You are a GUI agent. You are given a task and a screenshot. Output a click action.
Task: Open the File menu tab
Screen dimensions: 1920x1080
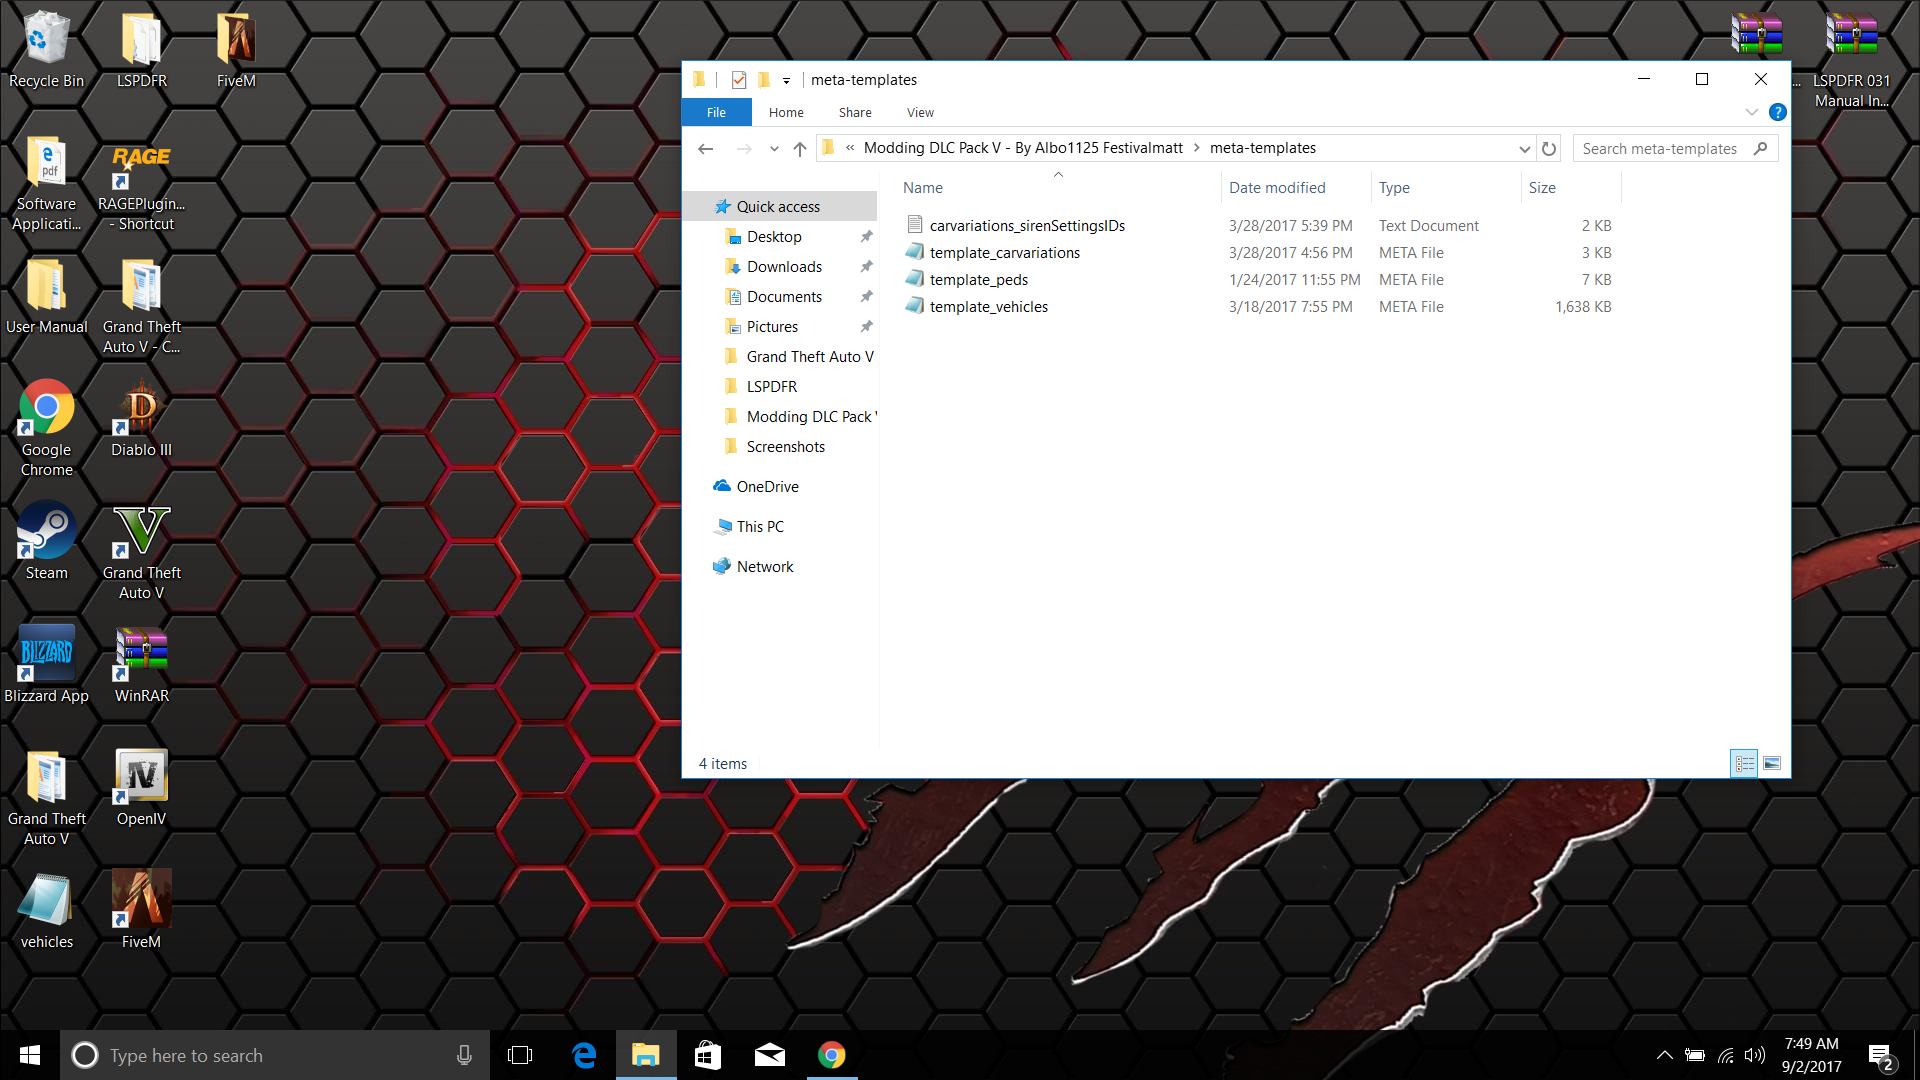716,113
